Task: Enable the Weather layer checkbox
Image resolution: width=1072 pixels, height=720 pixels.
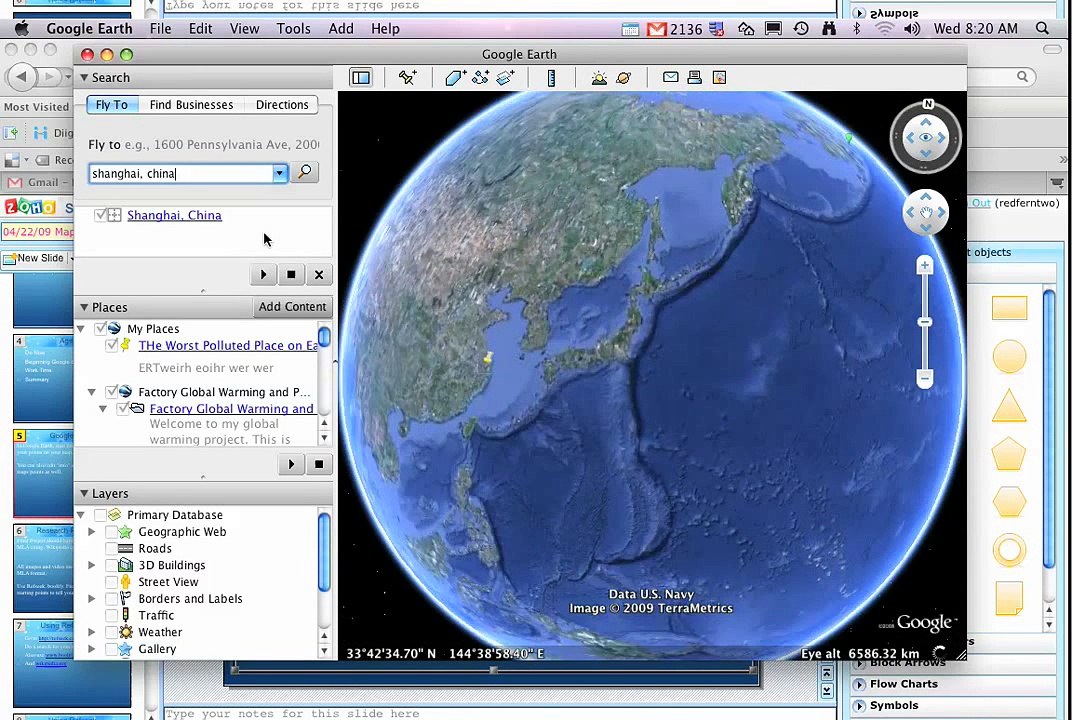Action: click(x=111, y=632)
